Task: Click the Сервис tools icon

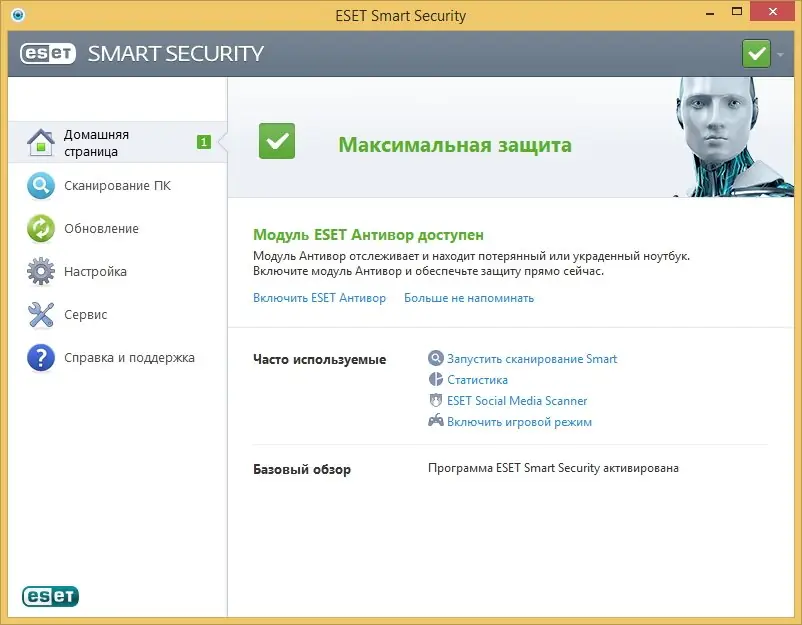Action: click(39, 314)
